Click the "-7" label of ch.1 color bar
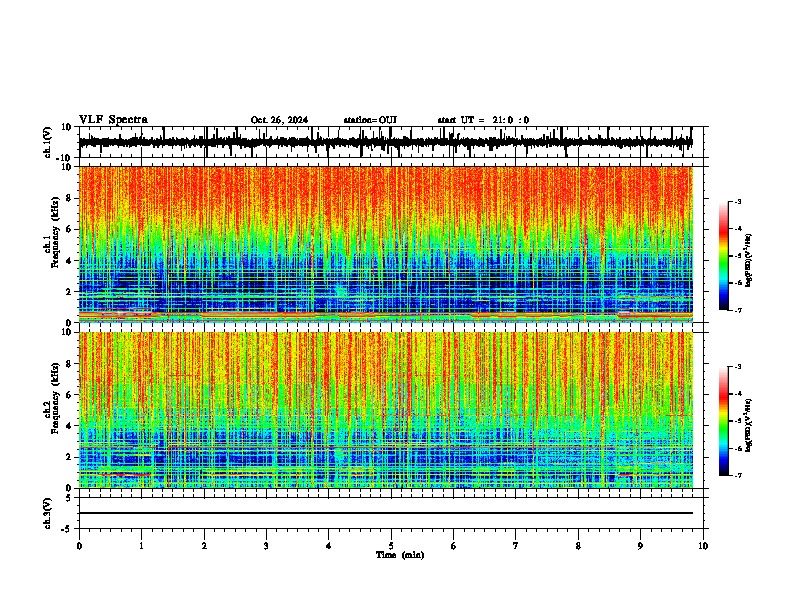The height and width of the screenshot is (612, 792). tap(738, 310)
